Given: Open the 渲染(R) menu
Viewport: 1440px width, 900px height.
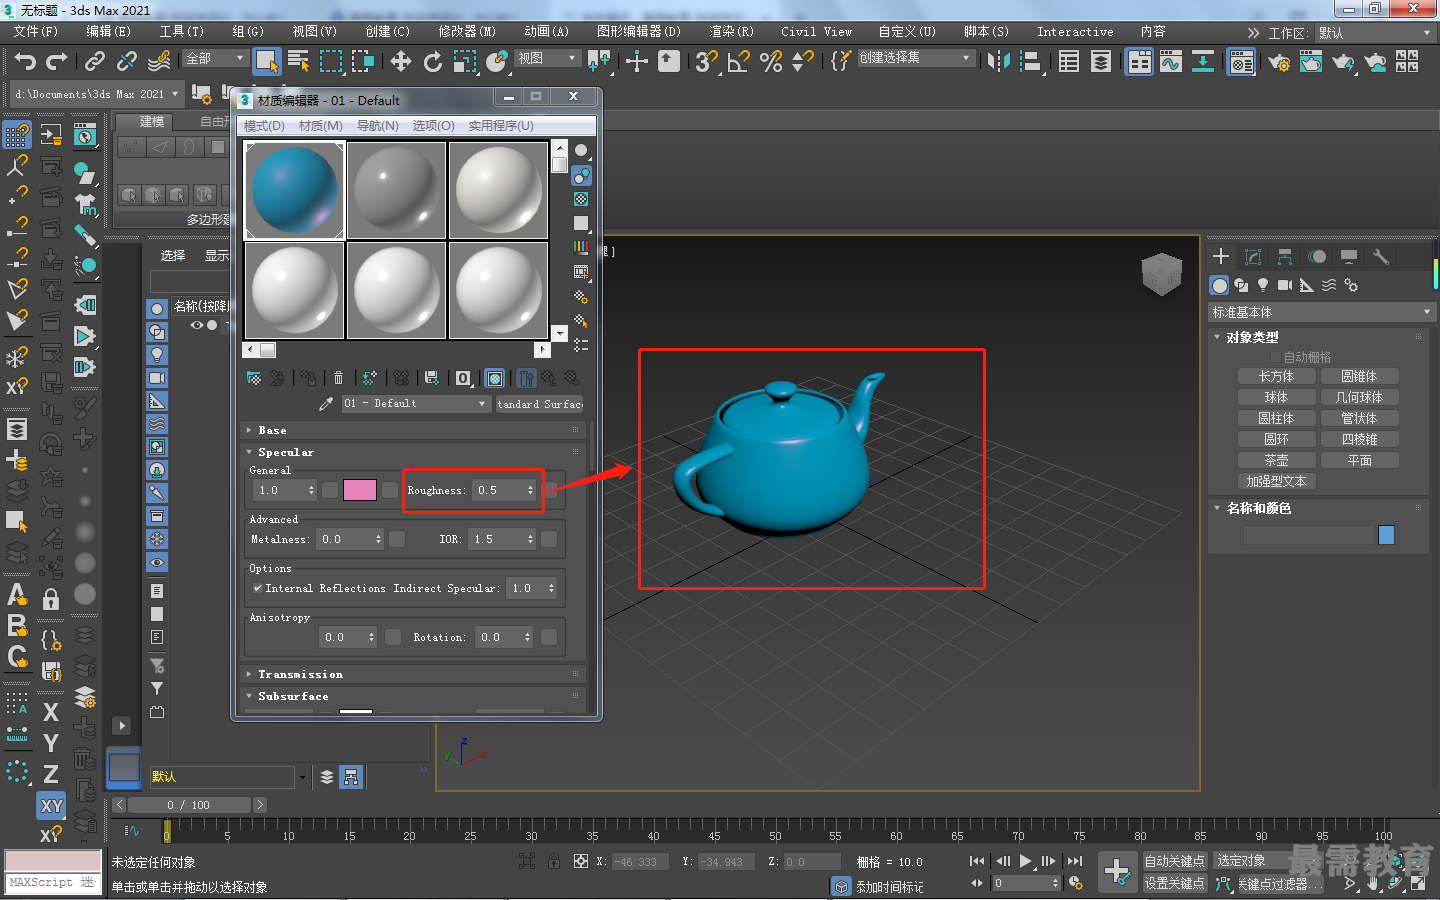Looking at the screenshot, I should (x=731, y=32).
